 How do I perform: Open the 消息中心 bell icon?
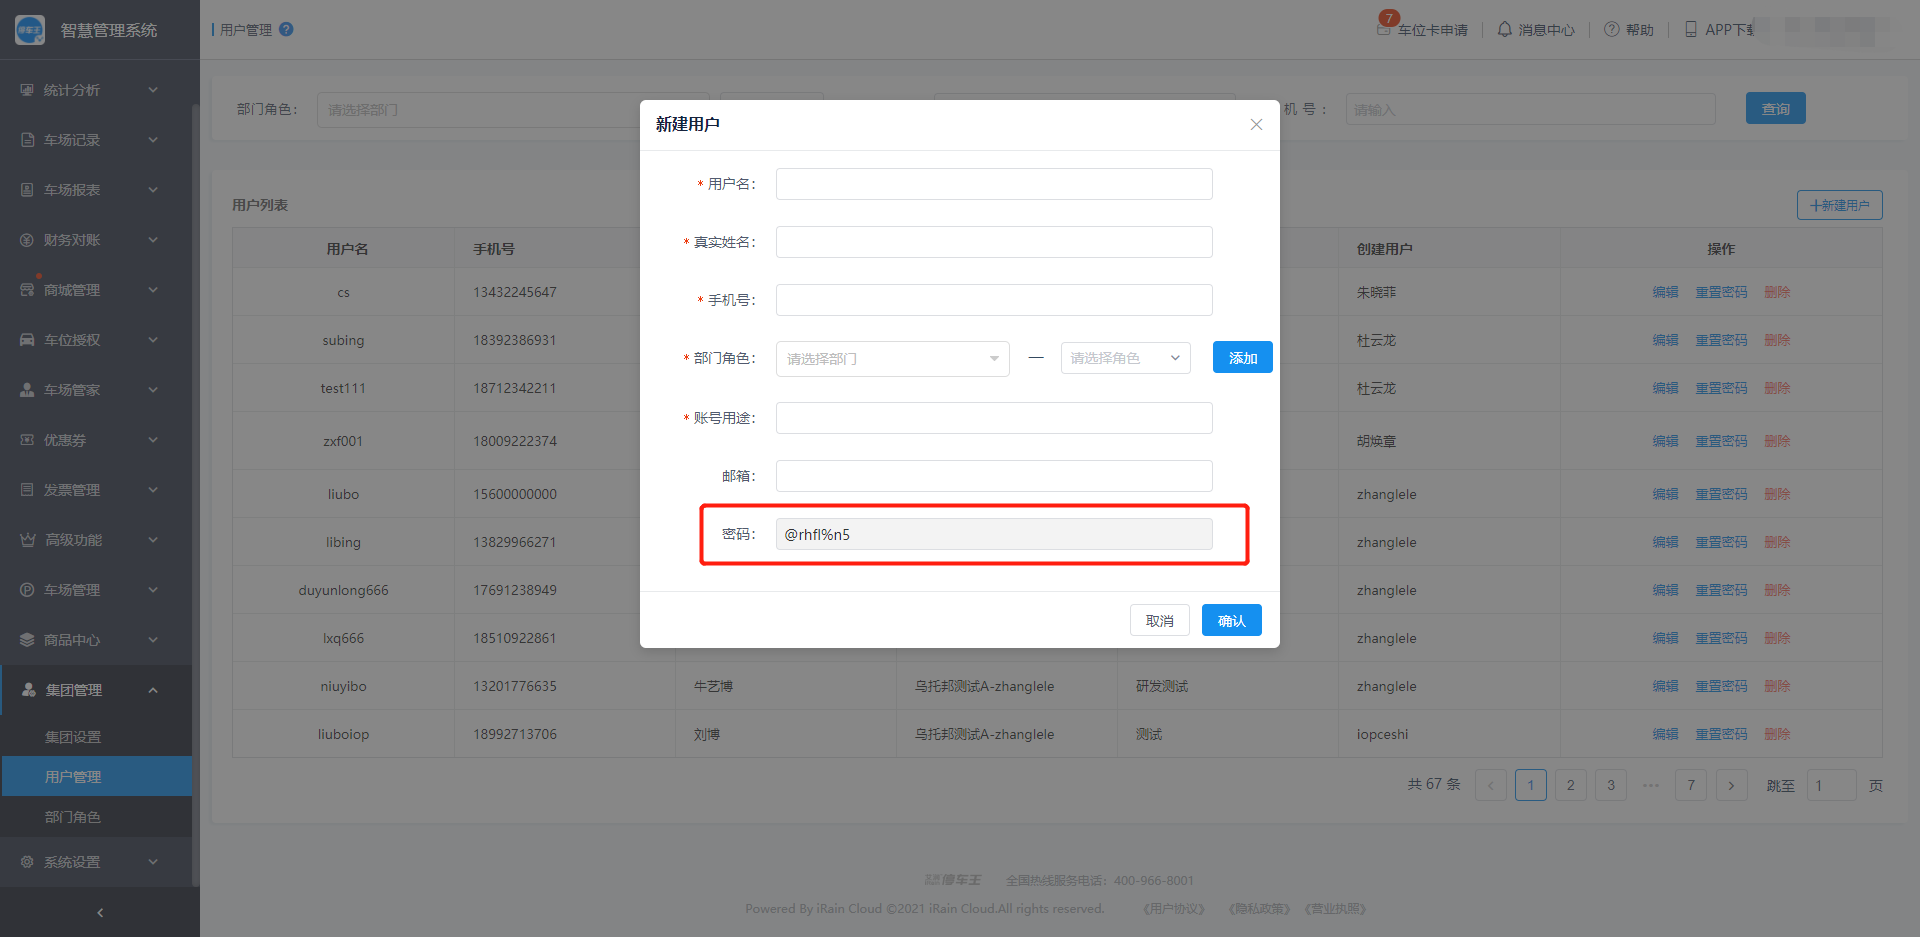[1504, 29]
